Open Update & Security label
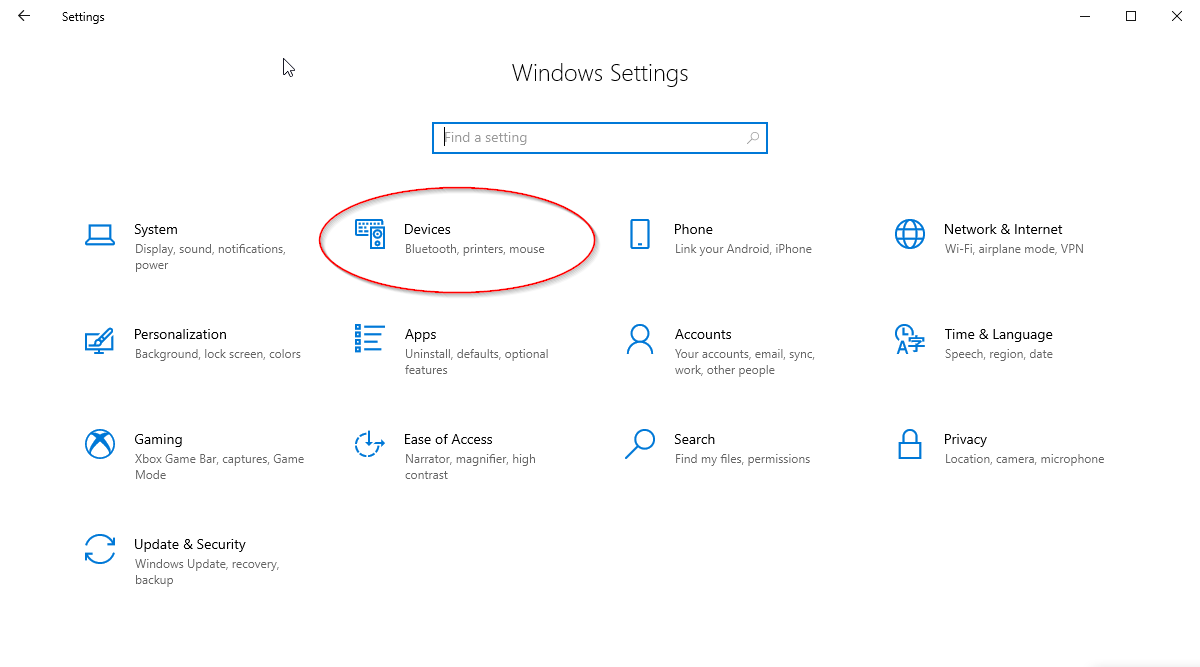The image size is (1200, 667). coord(190,544)
